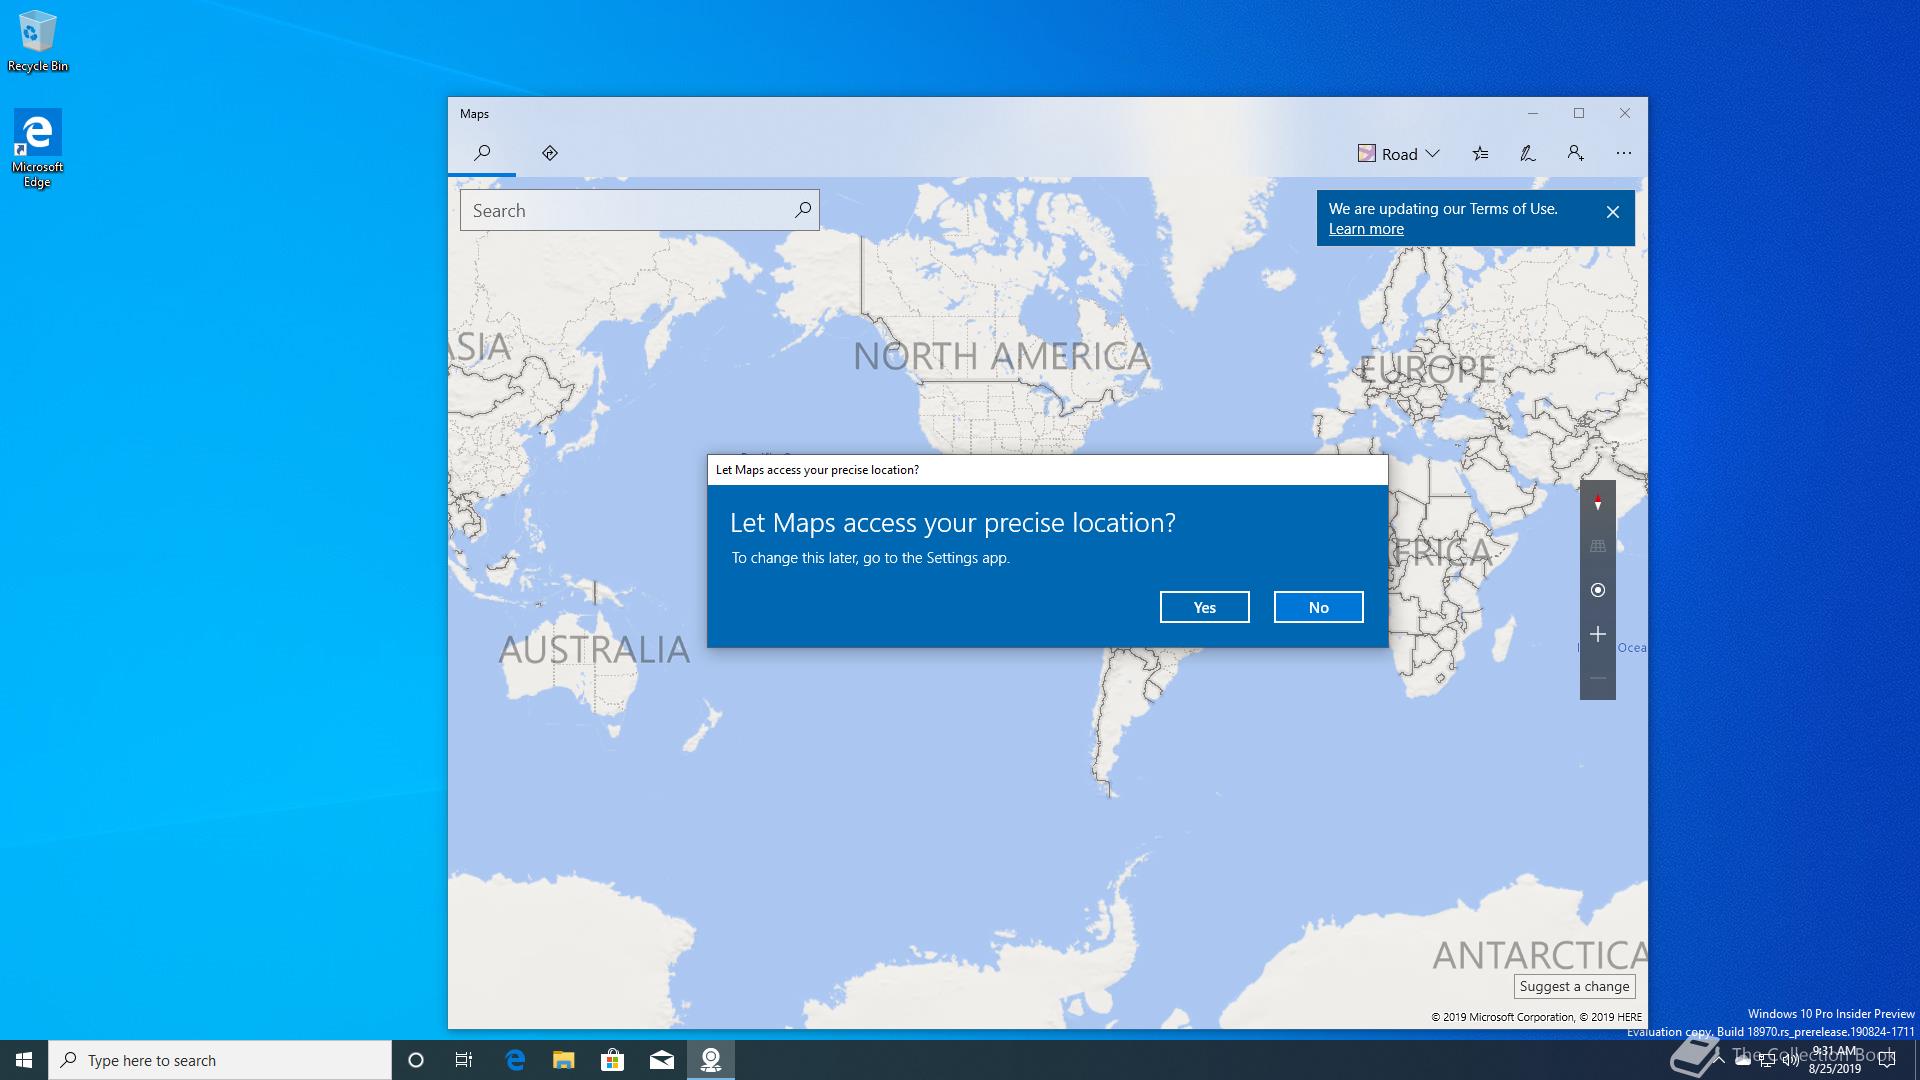Image resolution: width=1920 pixels, height=1080 pixels.
Task: Zoom out with the minus button
Action: [1598, 678]
